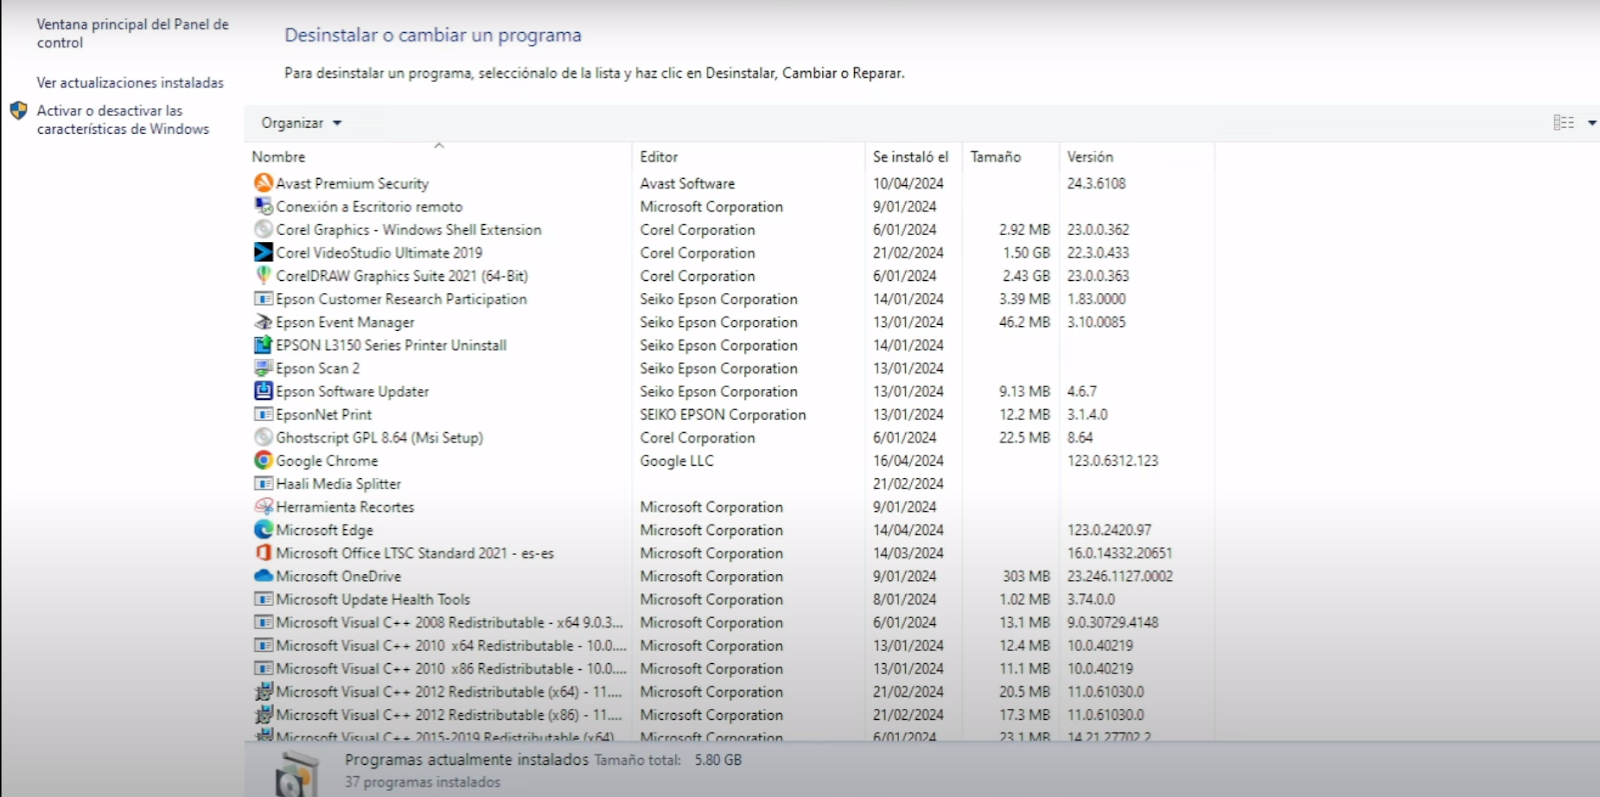The width and height of the screenshot is (1600, 797).
Task: Click the CorelDRAW Graphics Suite 2021 icon
Action: click(x=263, y=275)
